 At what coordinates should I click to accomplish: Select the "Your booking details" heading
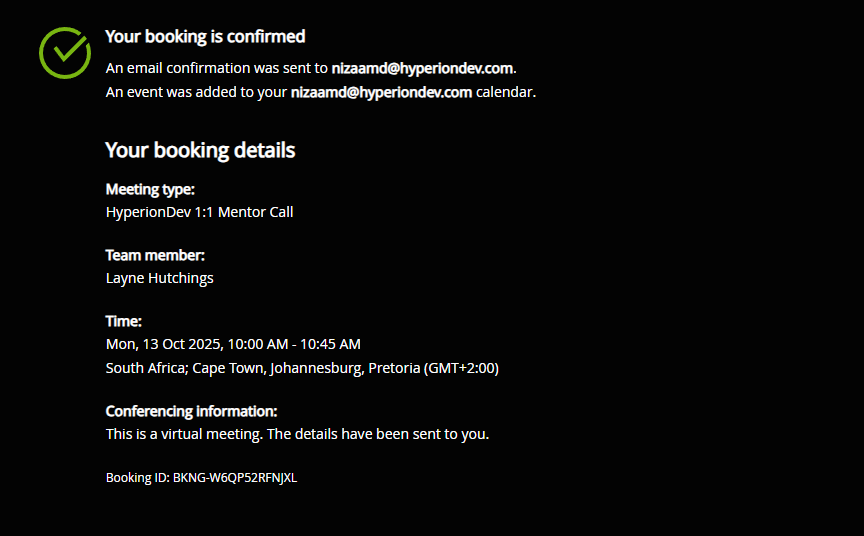(200, 151)
